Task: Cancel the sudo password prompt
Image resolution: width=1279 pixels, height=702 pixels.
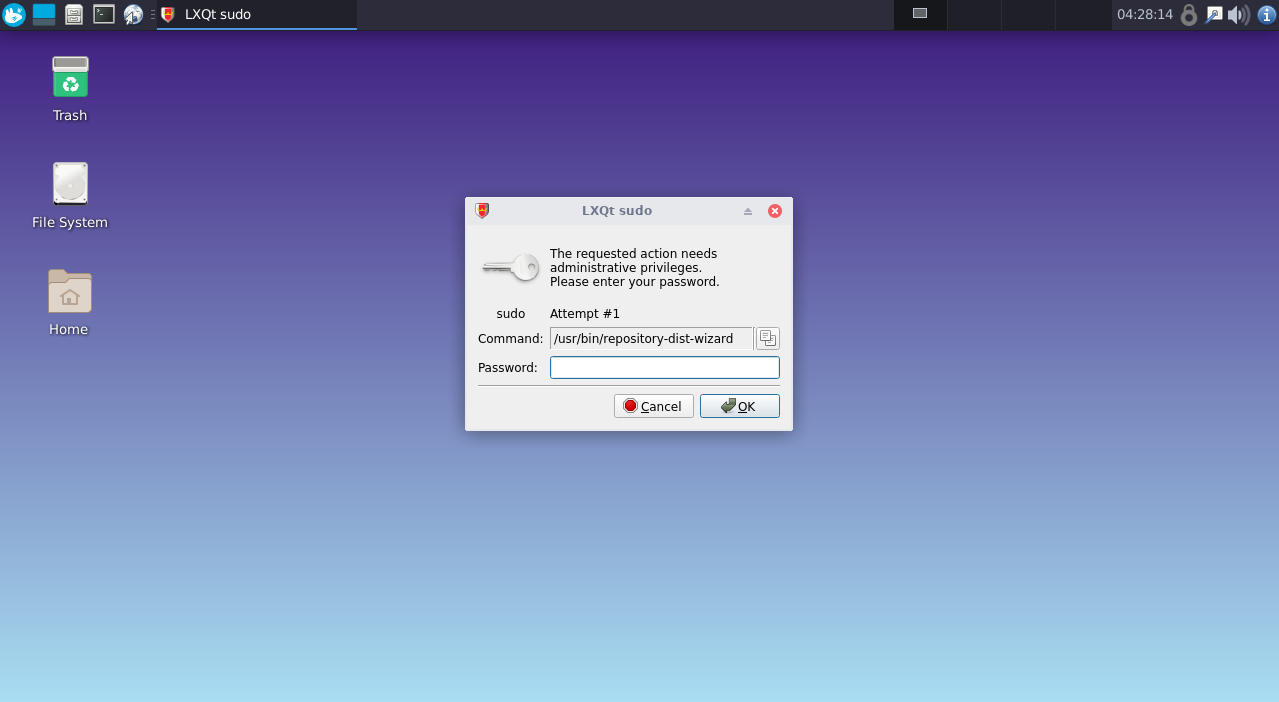Action: coord(653,406)
